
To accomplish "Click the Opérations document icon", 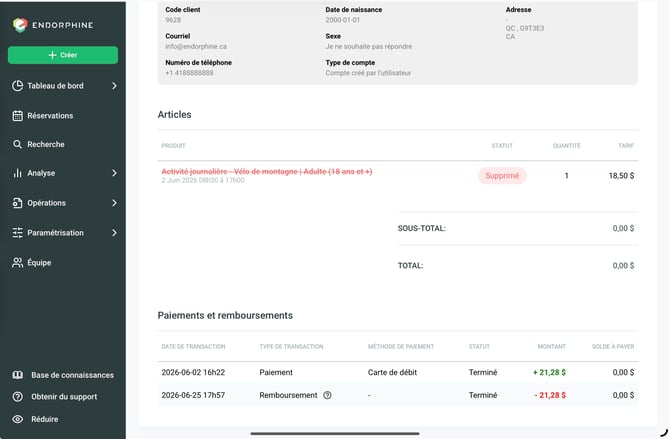I will 17,203.
